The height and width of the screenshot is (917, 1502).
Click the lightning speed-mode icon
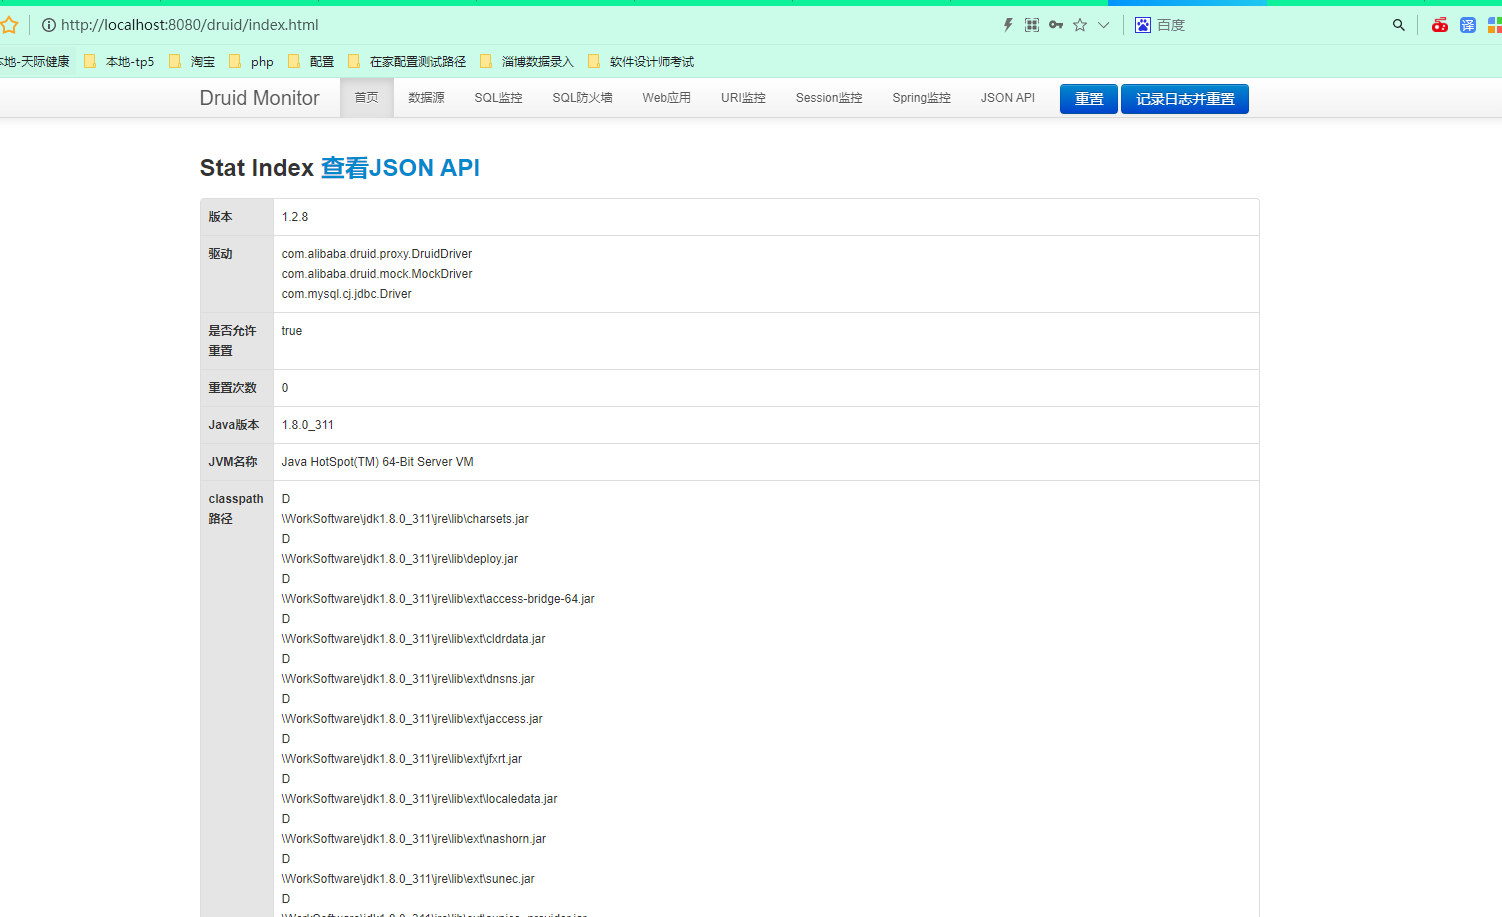click(1008, 25)
